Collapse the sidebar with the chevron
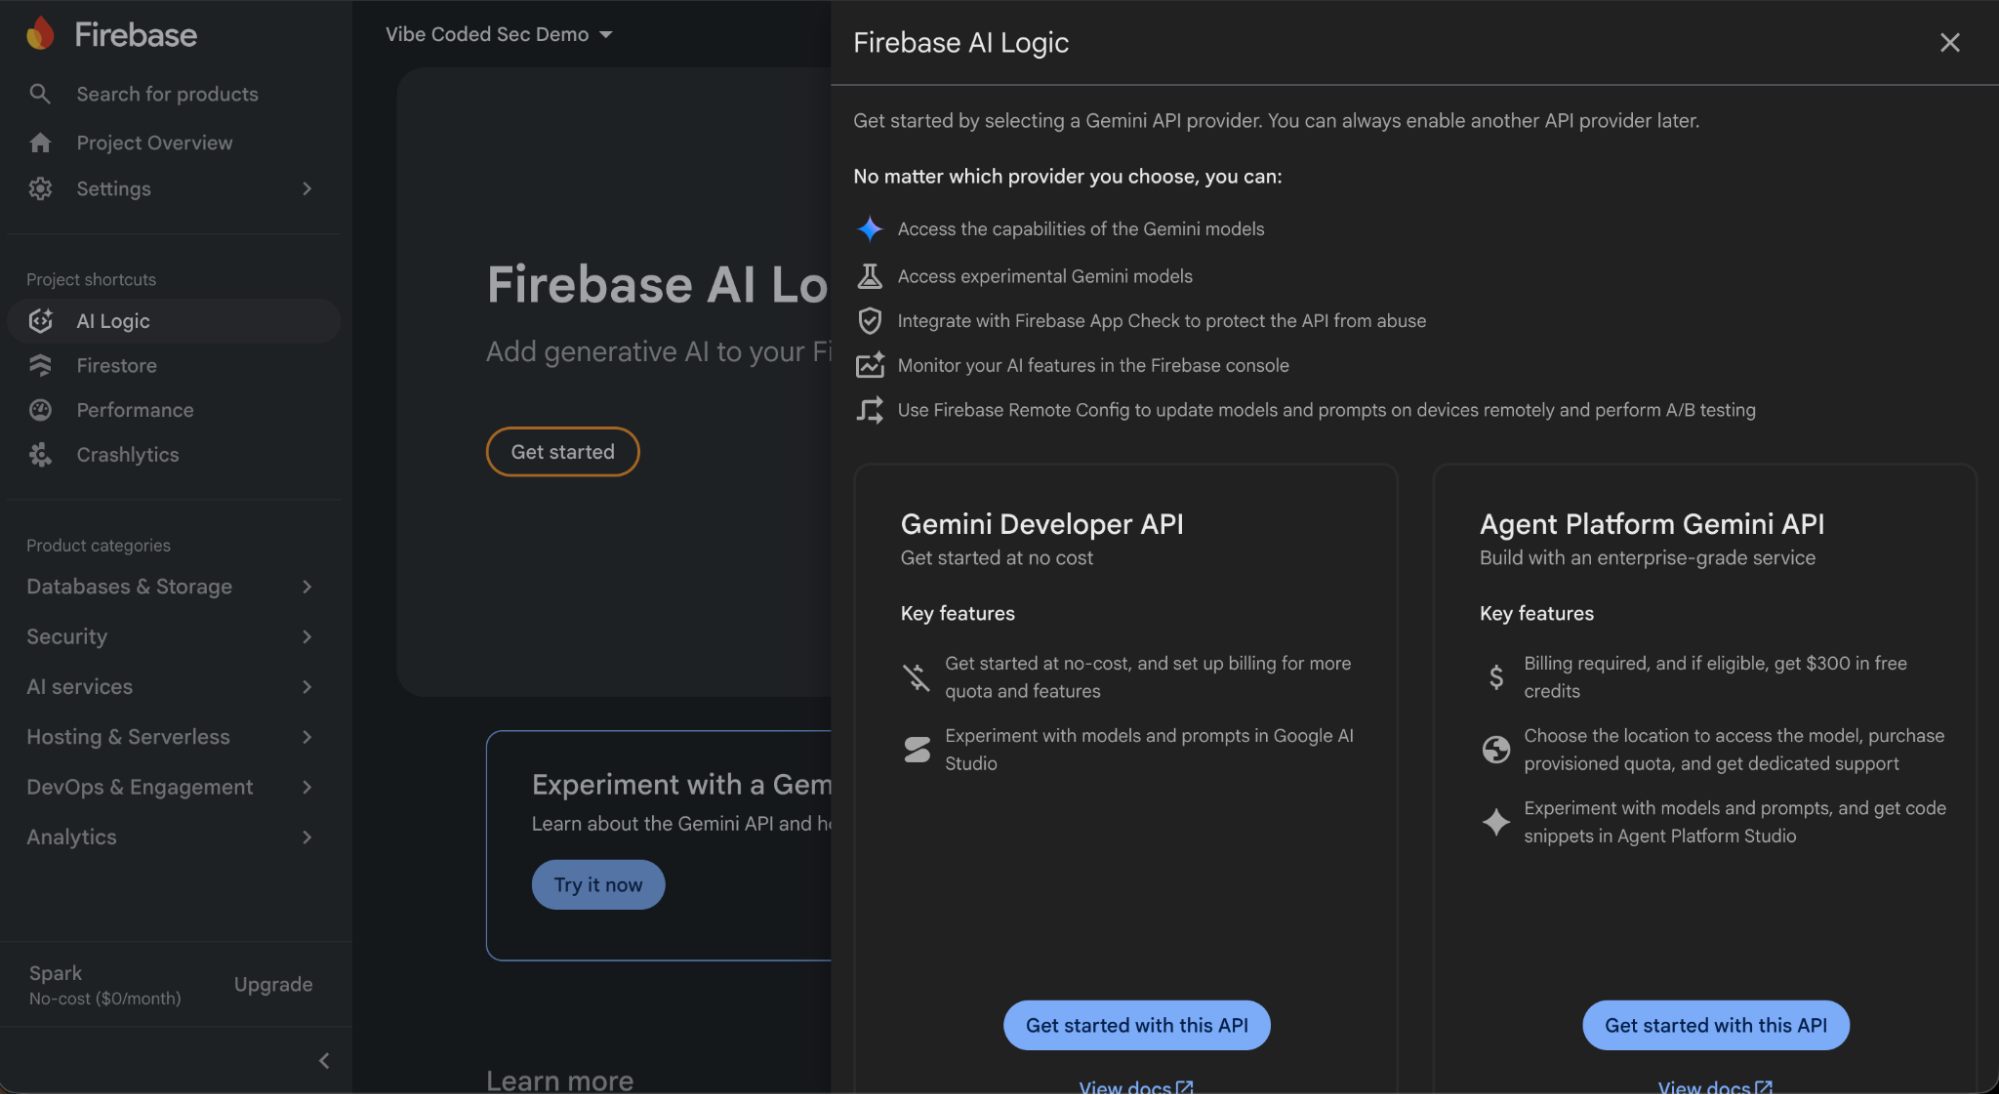 pyautogui.click(x=324, y=1061)
